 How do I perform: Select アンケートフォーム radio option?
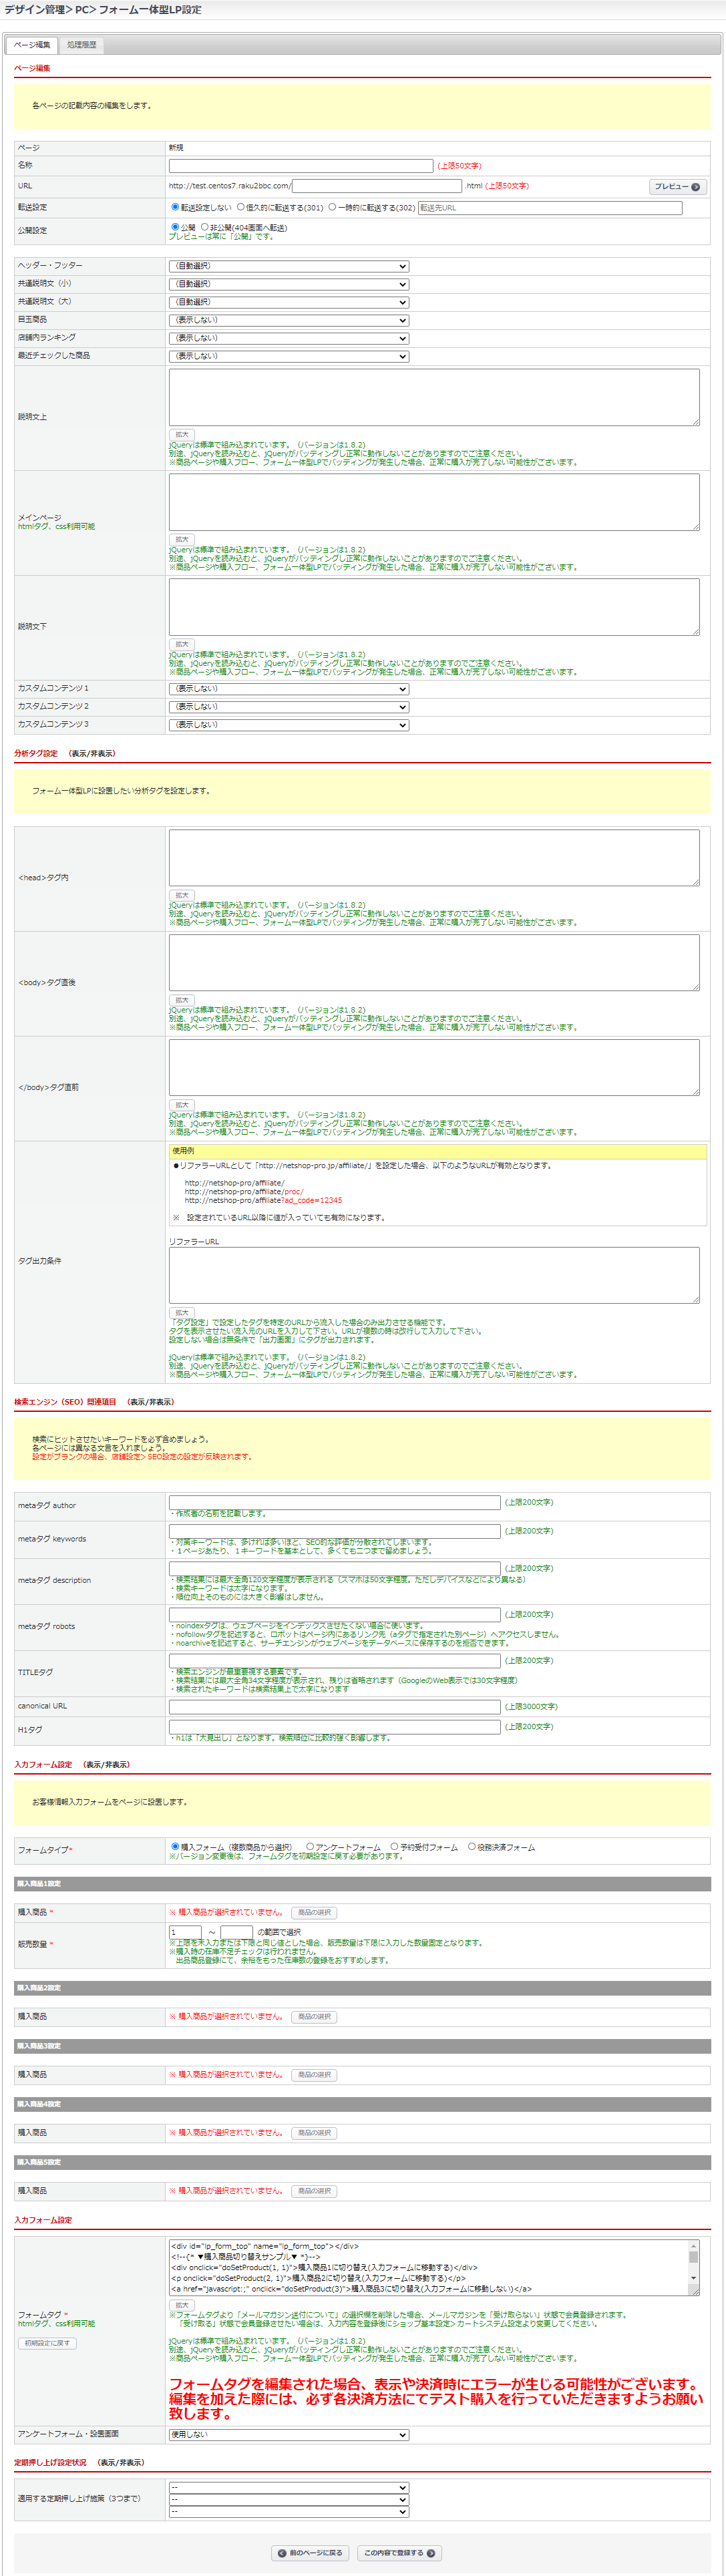click(x=310, y=1847)
